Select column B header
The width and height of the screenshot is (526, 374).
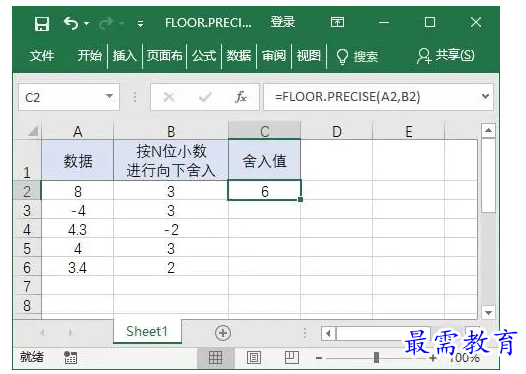pos(171,131)
